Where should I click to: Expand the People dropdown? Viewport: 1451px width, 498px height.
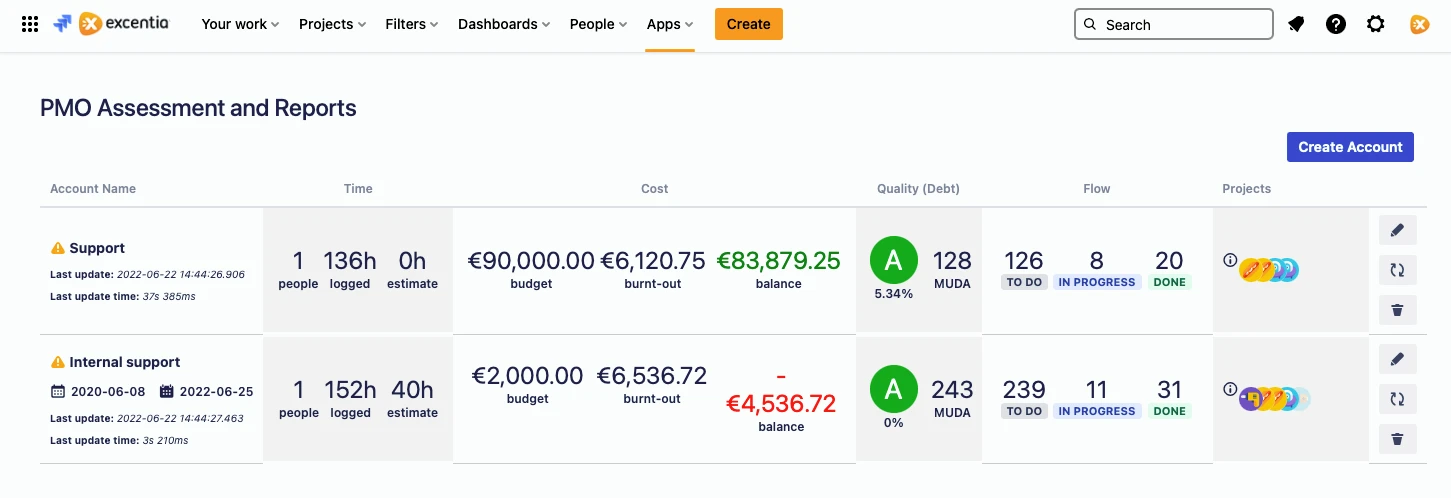(598, 24)
